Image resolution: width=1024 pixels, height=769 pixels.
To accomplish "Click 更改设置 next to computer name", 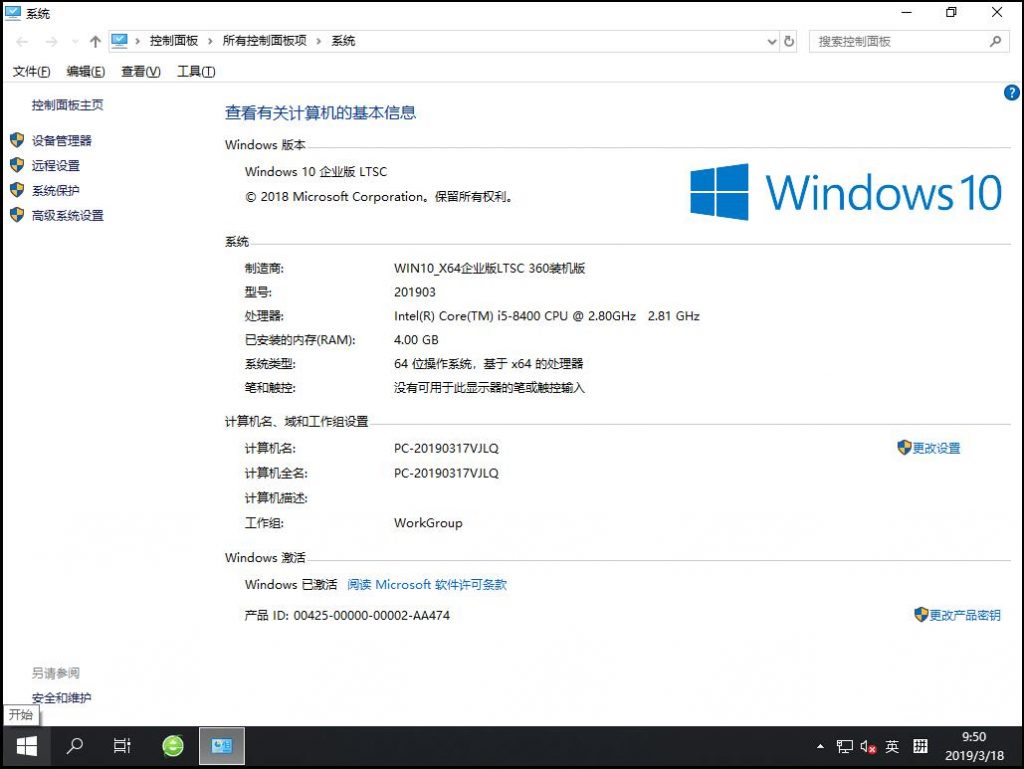I will pyautogui.click(x=936, y=448).
